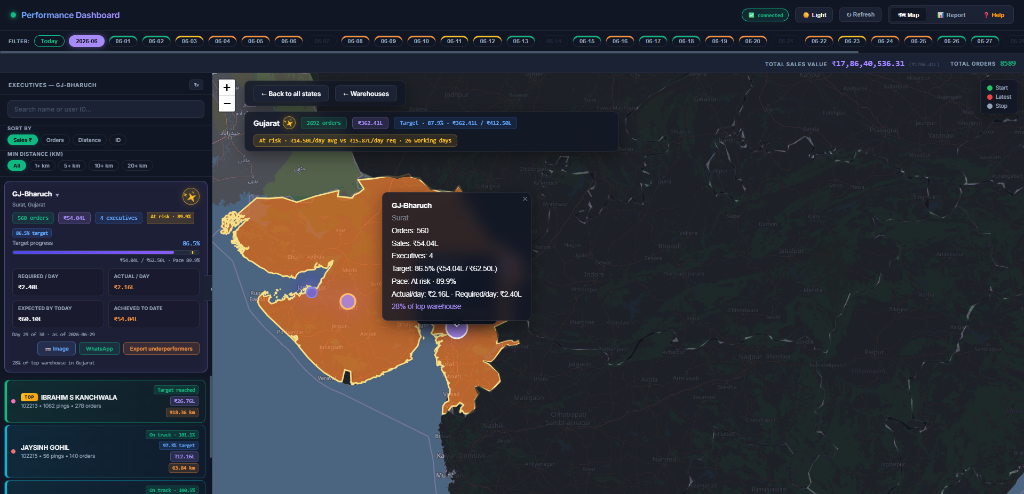Image resolution: width=1024 pixels, height=494 pixels.
Task: Click the connected status indicator
Action: click(x=765, y=15)
